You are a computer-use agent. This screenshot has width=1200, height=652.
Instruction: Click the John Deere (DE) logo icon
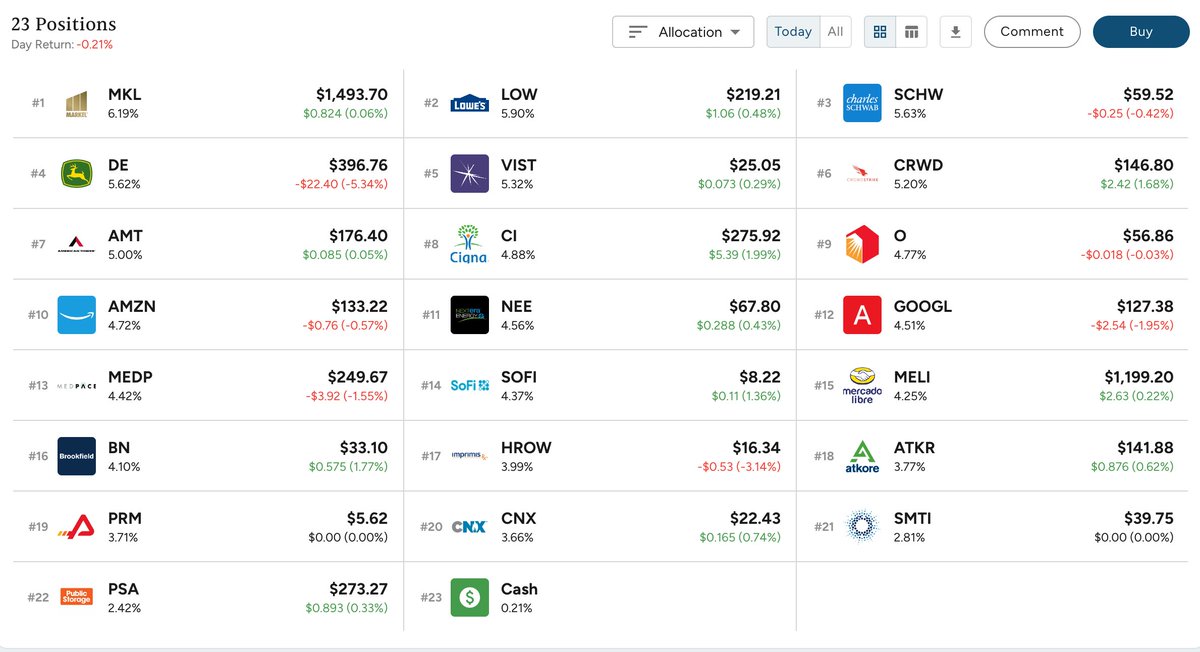point(77,174)
